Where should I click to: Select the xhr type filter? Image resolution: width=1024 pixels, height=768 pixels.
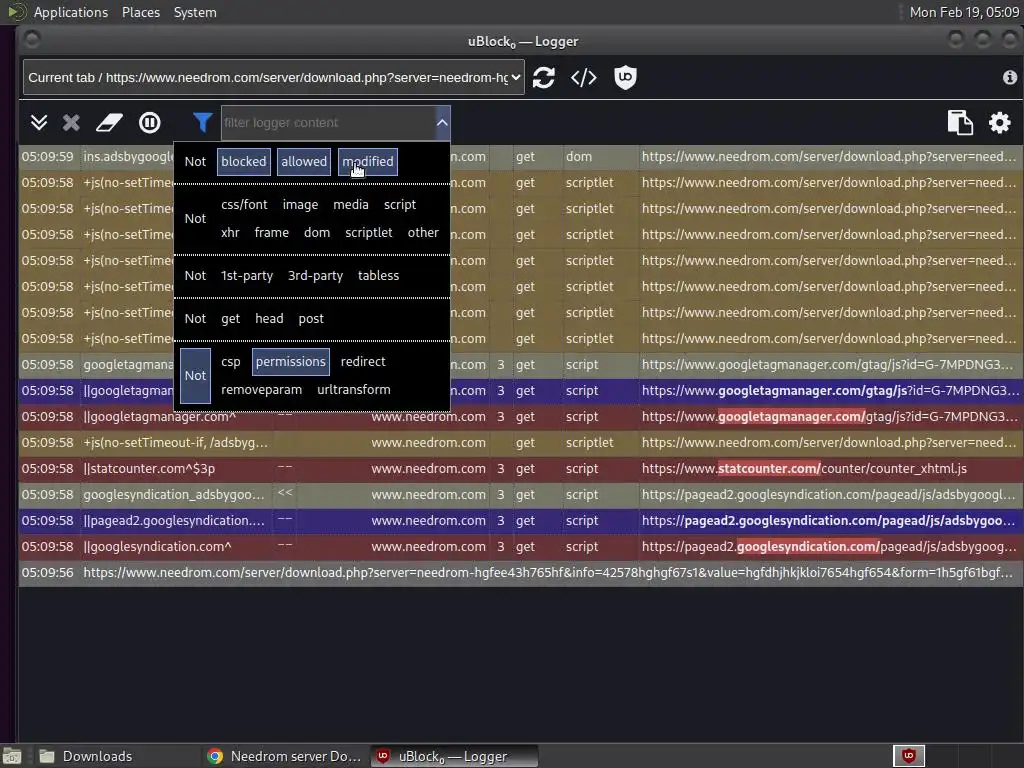pos(230,232)
